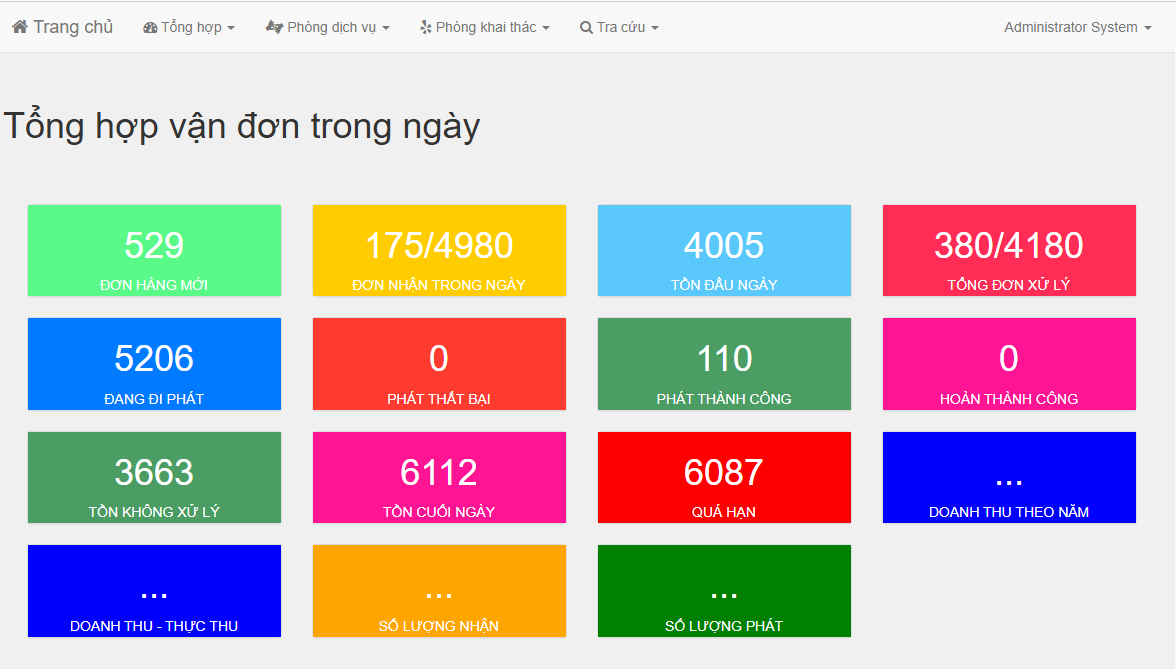Viewport: 1176px width, 669px height.
Task: Click the handshake icon beside Phòng dịch vụ
Action: click(274, 27)
